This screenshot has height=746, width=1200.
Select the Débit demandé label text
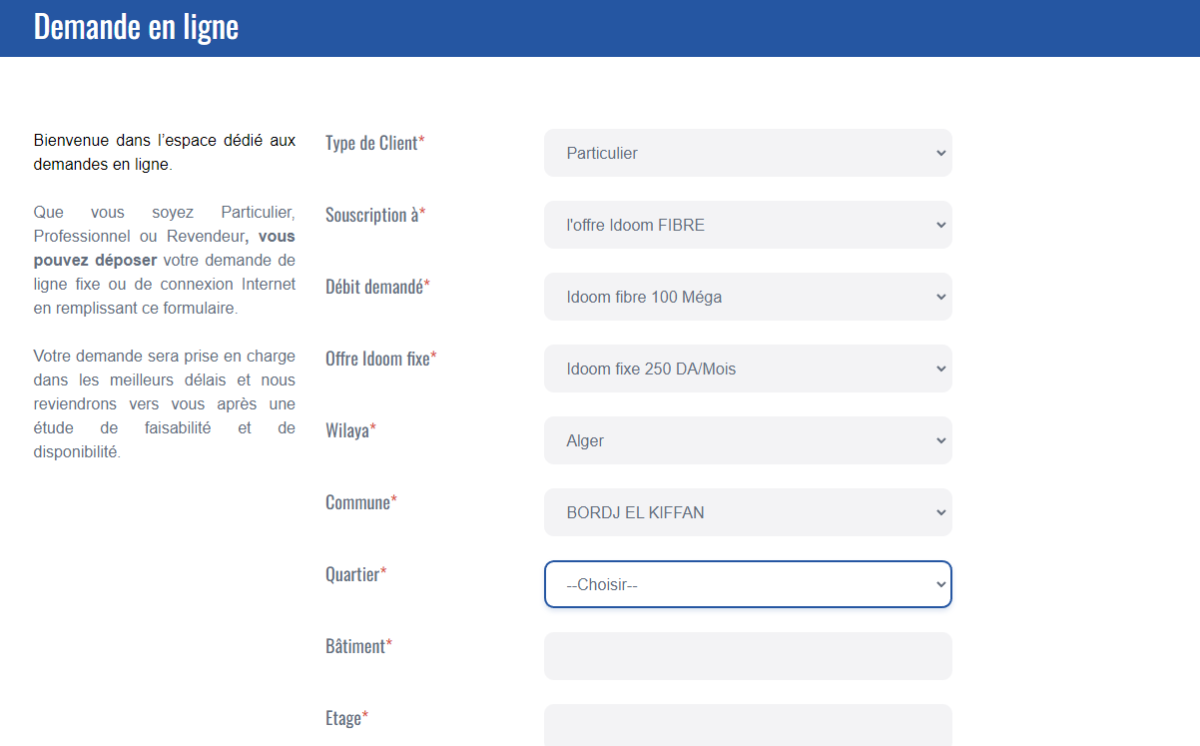(377, 287)
